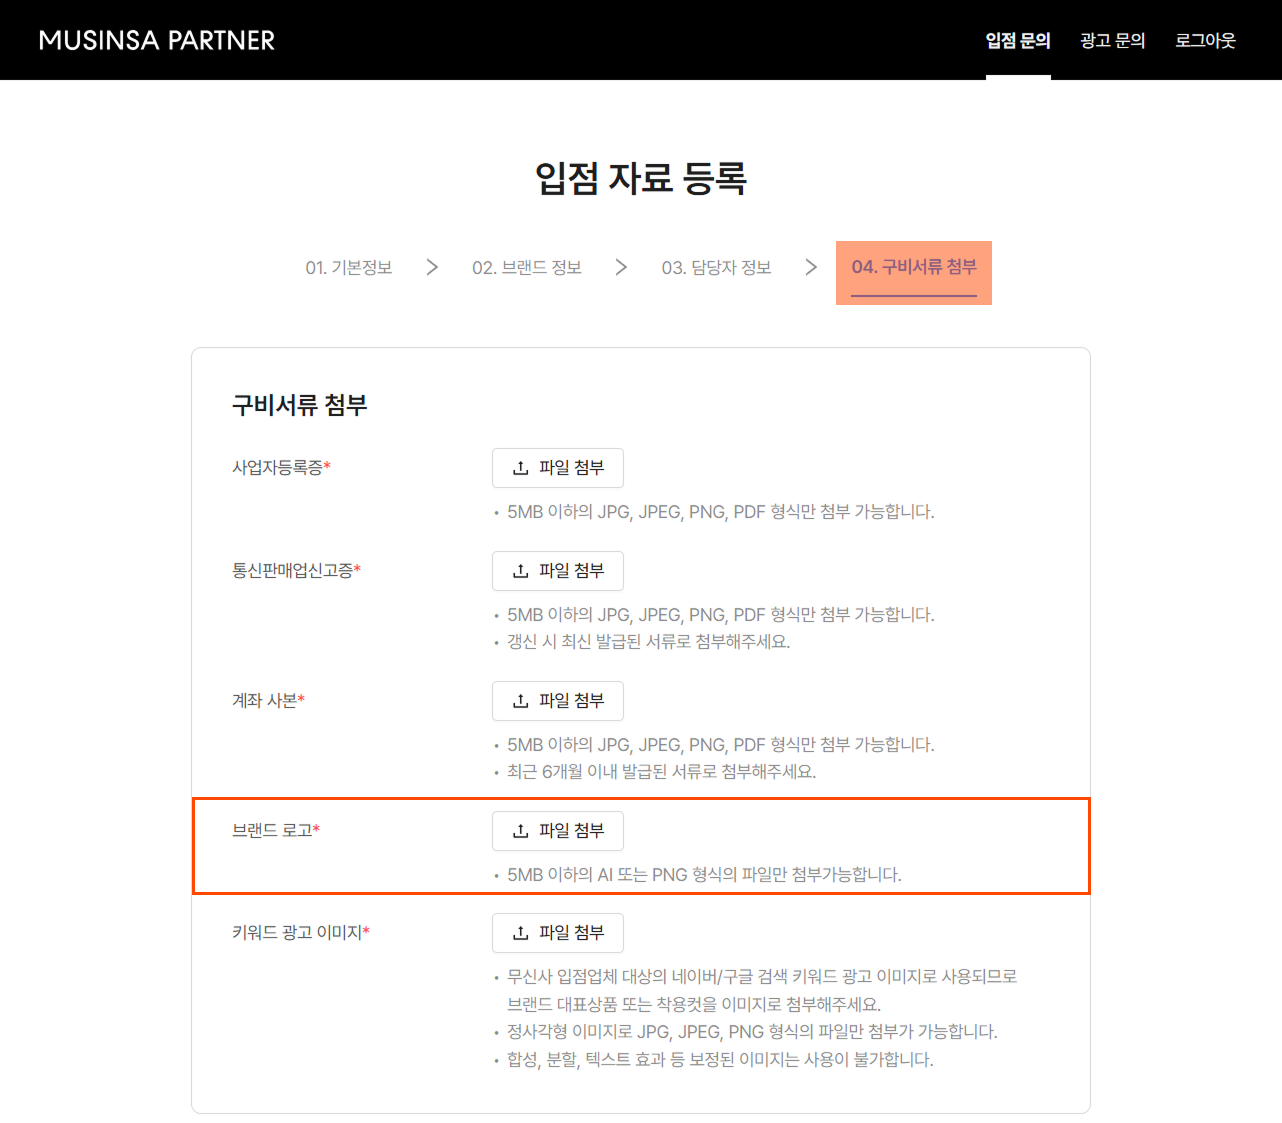1282x1123 pixels.
Task: Open the 입점 문의 menu
Action: pyautogui.click(x=1017, y=40)
